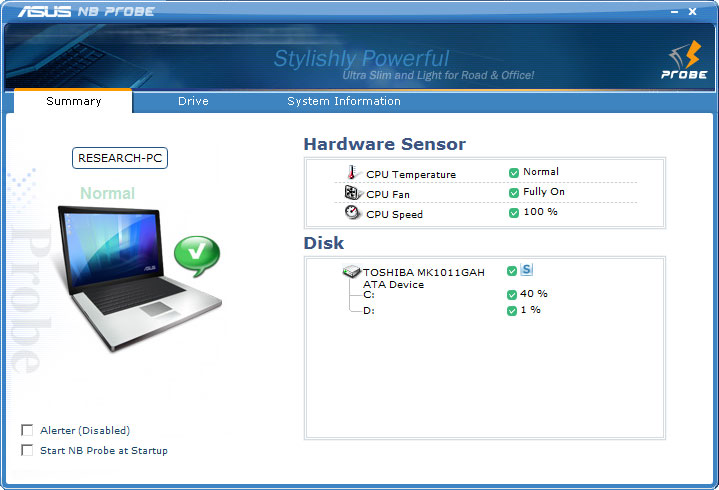Click the blue S.M.A.R.T. status icon

point(526,270)
